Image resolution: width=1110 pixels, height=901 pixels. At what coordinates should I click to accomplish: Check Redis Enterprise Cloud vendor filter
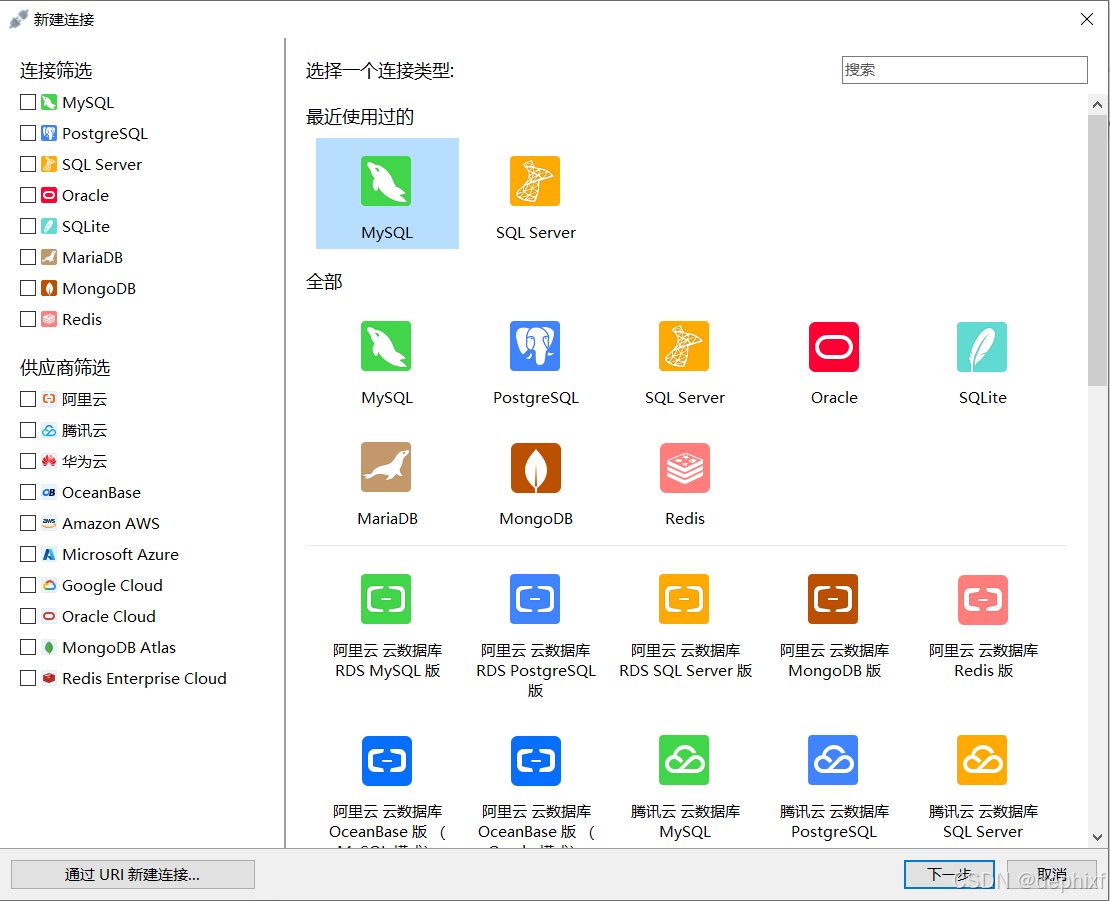pos(28,678)
